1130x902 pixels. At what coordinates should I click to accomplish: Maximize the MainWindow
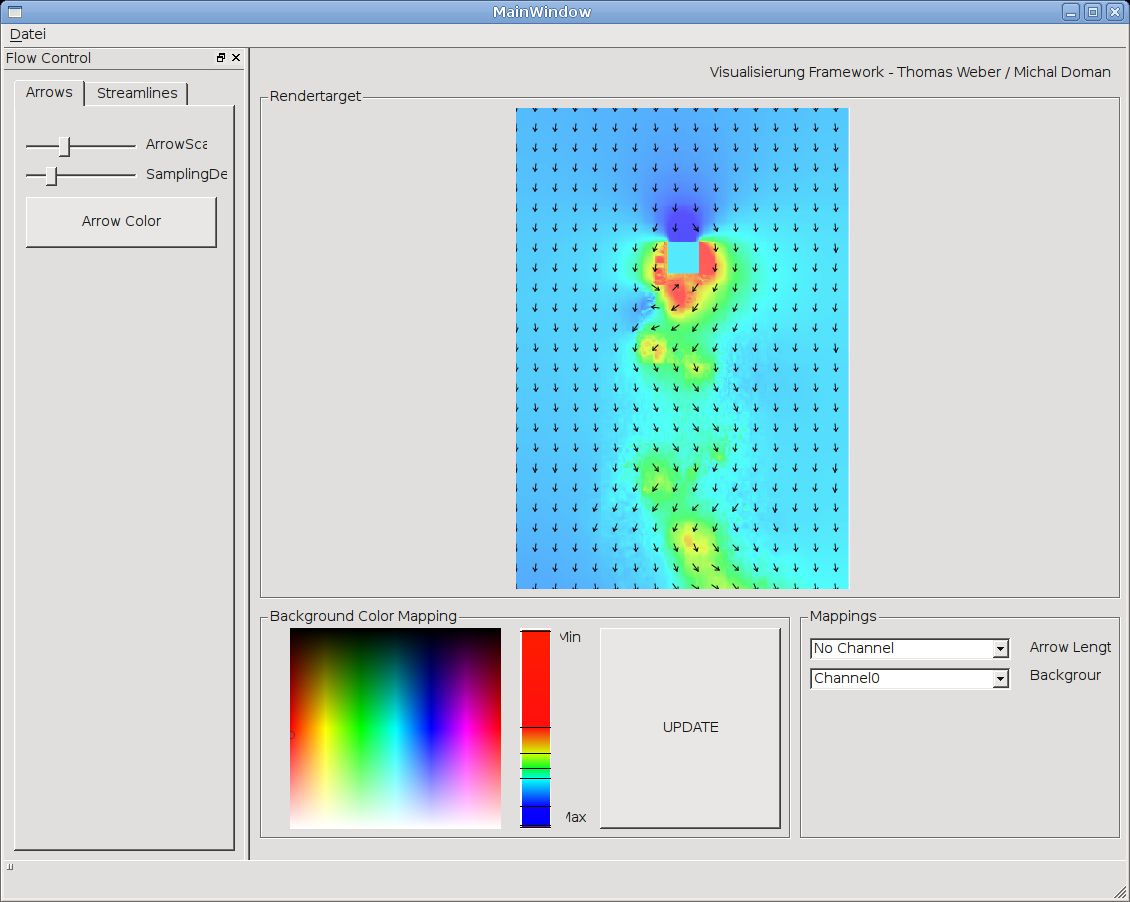[x=1092, y=12]
